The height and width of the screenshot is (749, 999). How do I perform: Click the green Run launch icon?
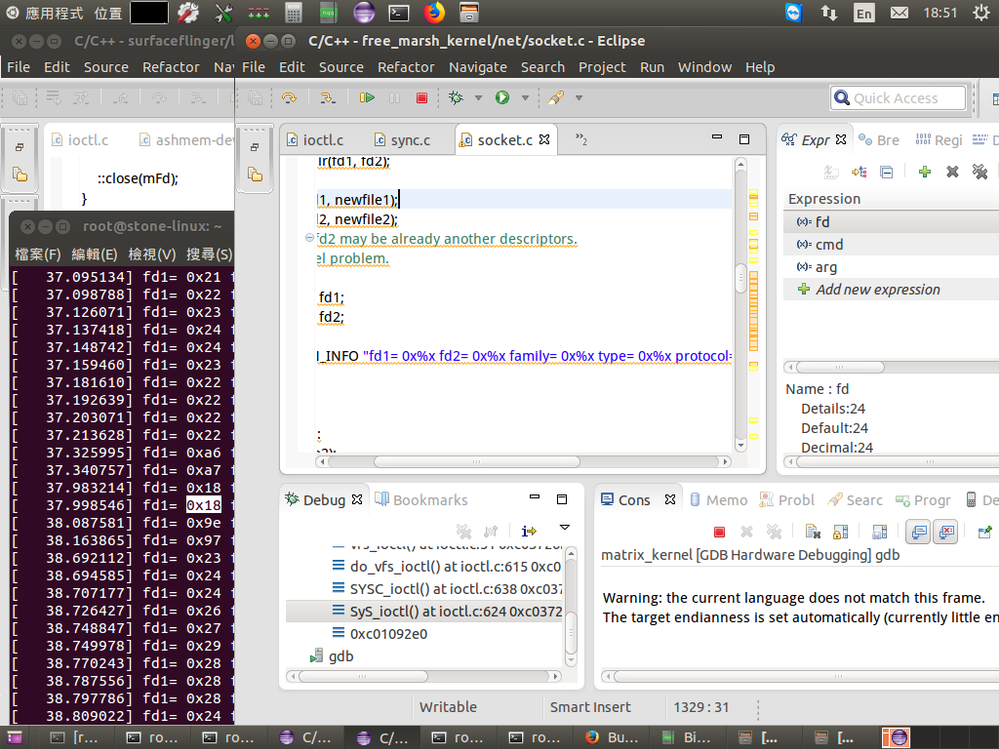pyautogui.click(x=502, y=98)
